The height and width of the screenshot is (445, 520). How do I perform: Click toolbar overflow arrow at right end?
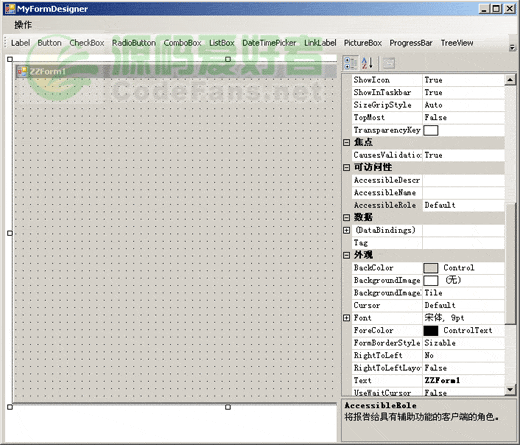click(x=512, y=48)
